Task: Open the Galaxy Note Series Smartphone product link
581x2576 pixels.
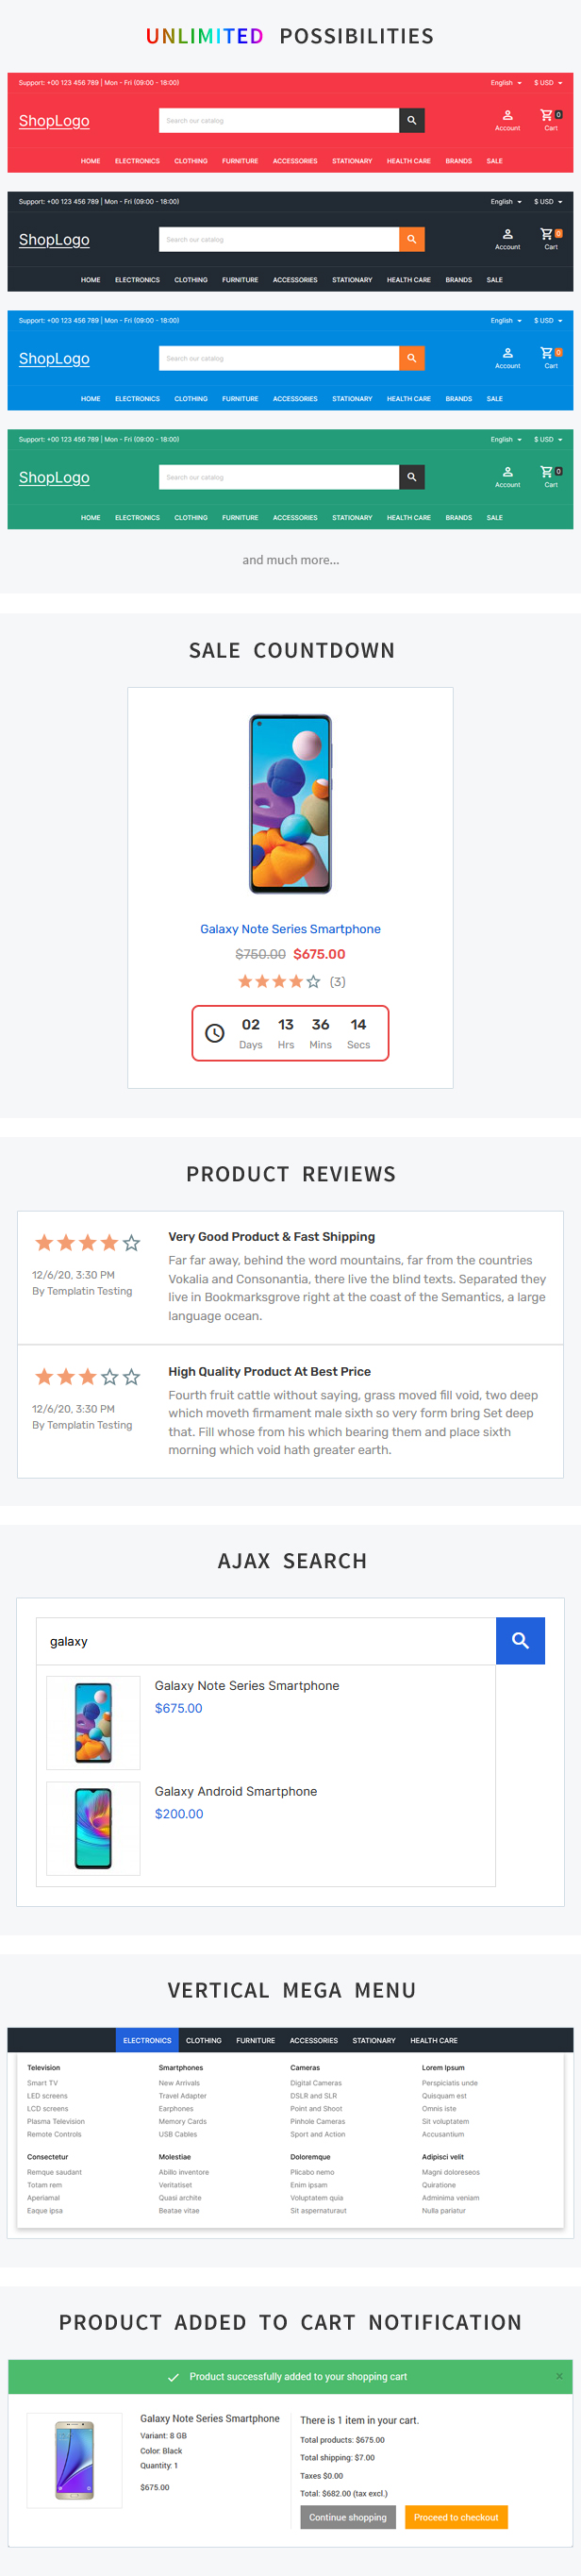Action: (290, 929)
